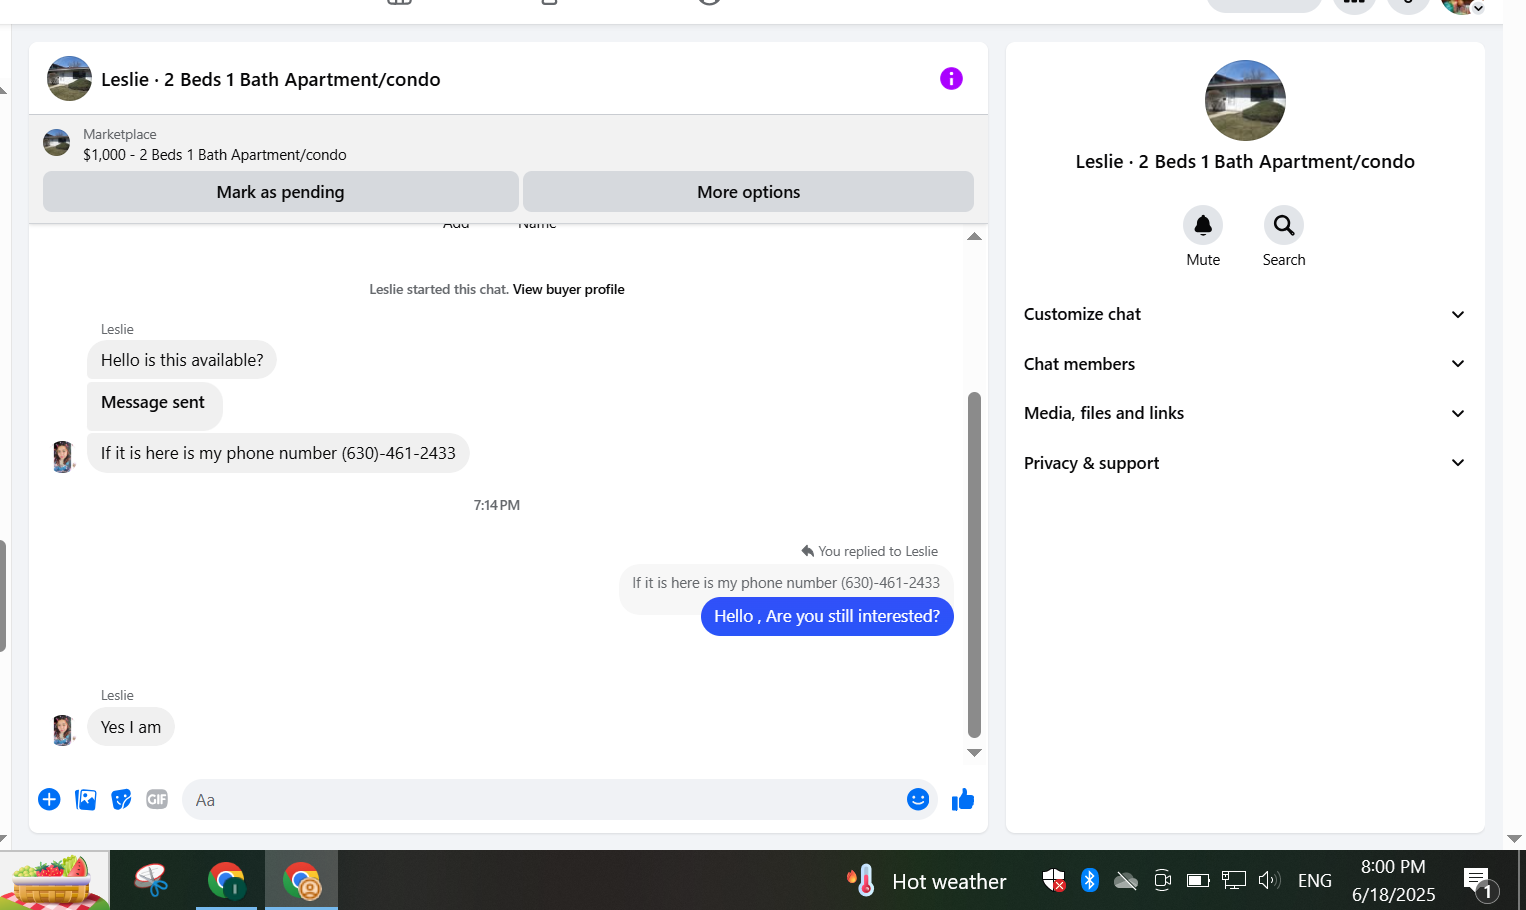Expand Customize chat section

point(1245,314)
